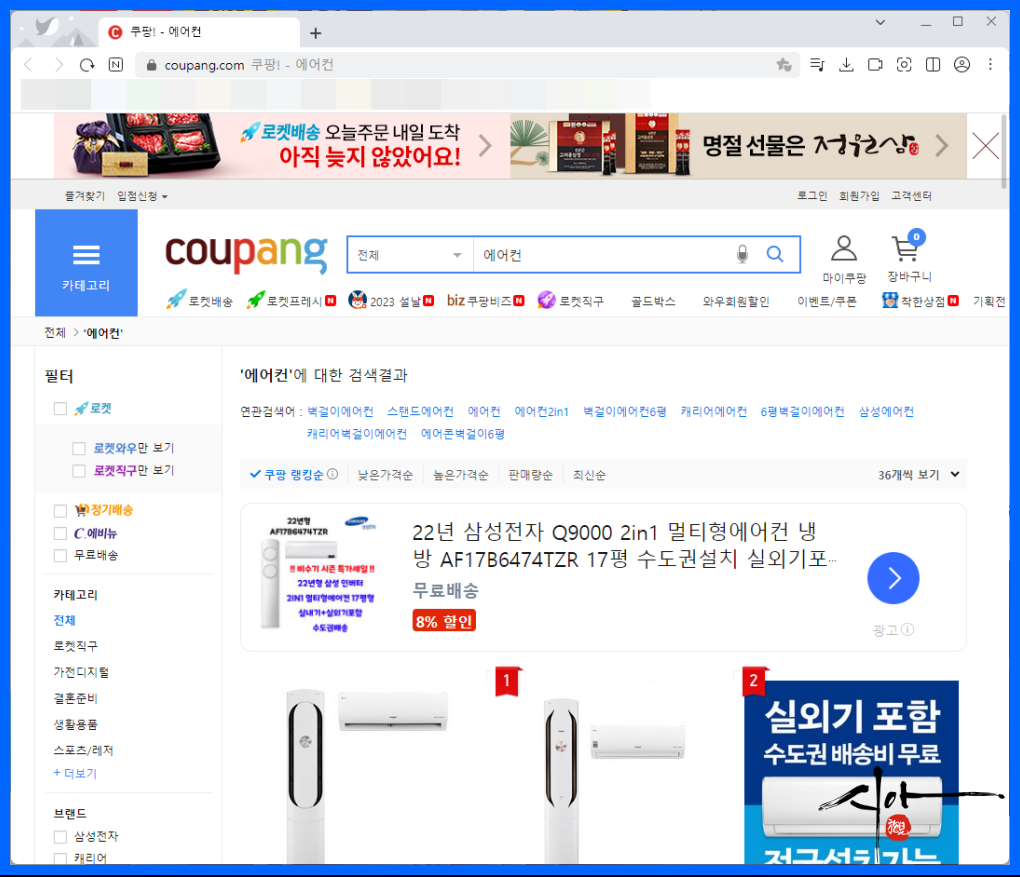Open the reading list icon in the toolbar
Viewport: 1020px width, 877px height.
point(817,64)
